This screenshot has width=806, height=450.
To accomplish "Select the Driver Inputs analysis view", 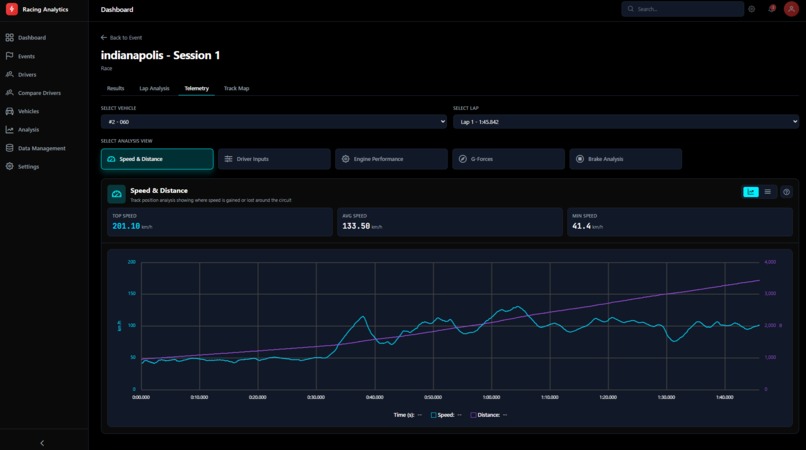I will 274,159.
